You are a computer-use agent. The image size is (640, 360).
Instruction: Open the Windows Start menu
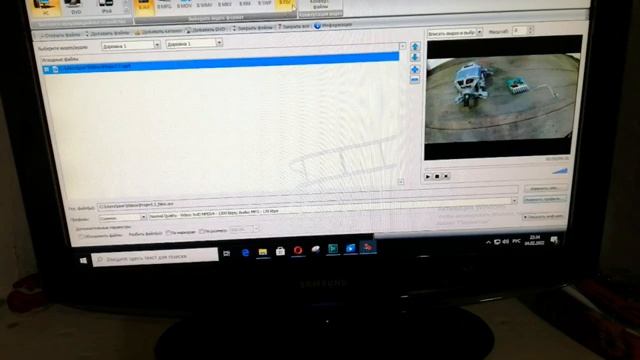83,260
